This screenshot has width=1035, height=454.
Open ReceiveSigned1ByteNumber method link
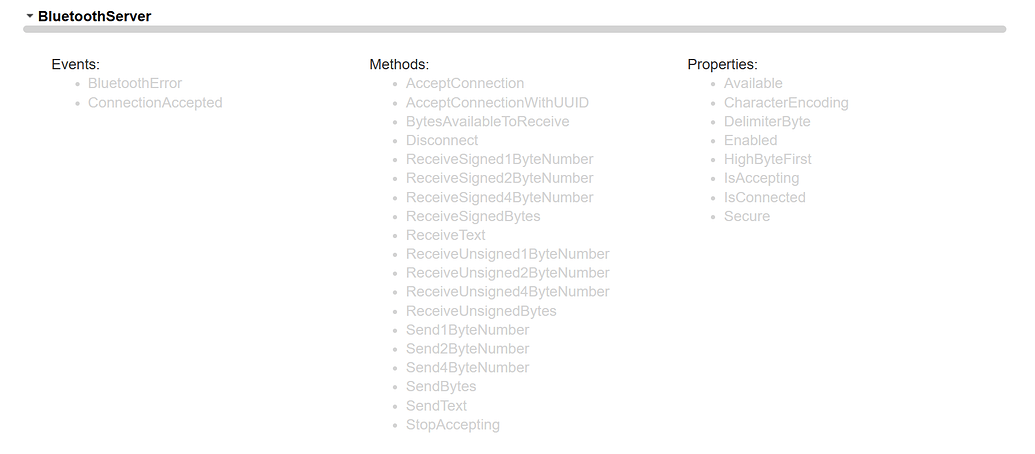499,160
